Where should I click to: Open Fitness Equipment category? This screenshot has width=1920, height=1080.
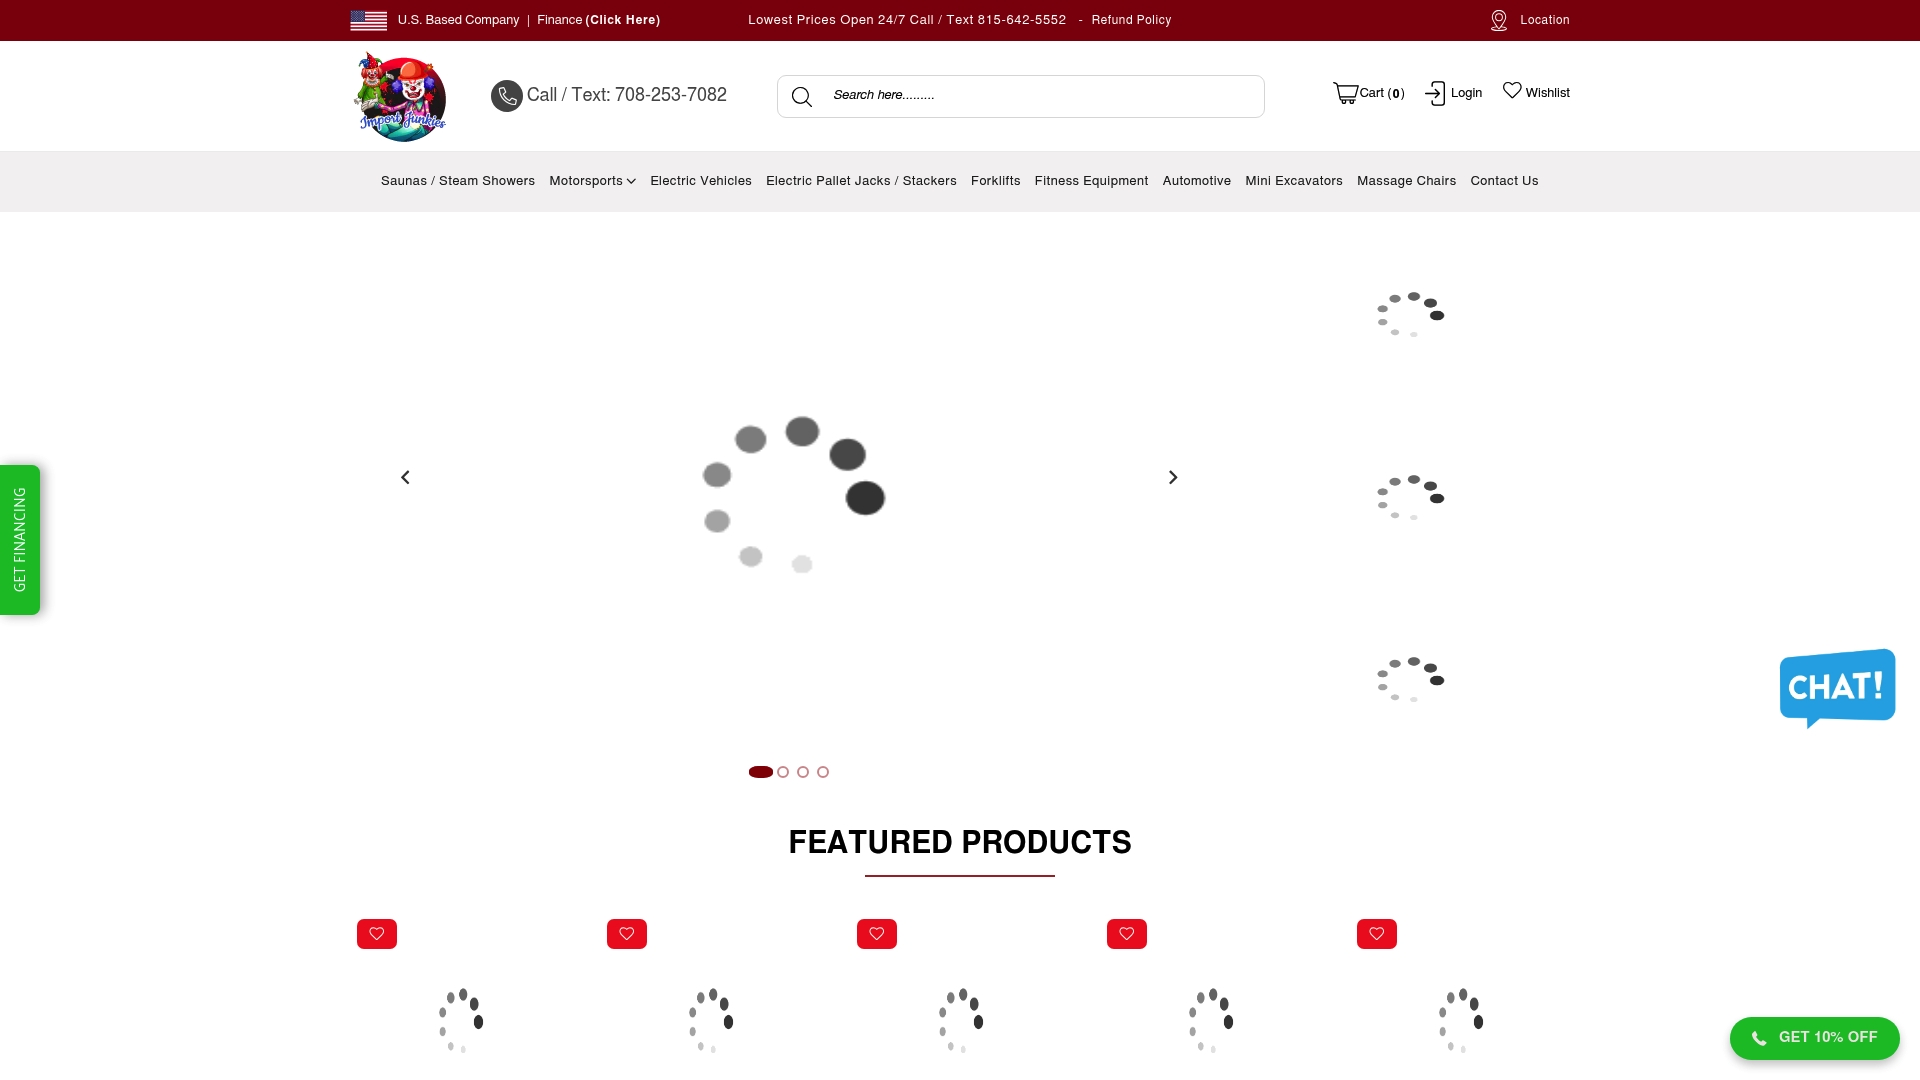click(1091, 181)
